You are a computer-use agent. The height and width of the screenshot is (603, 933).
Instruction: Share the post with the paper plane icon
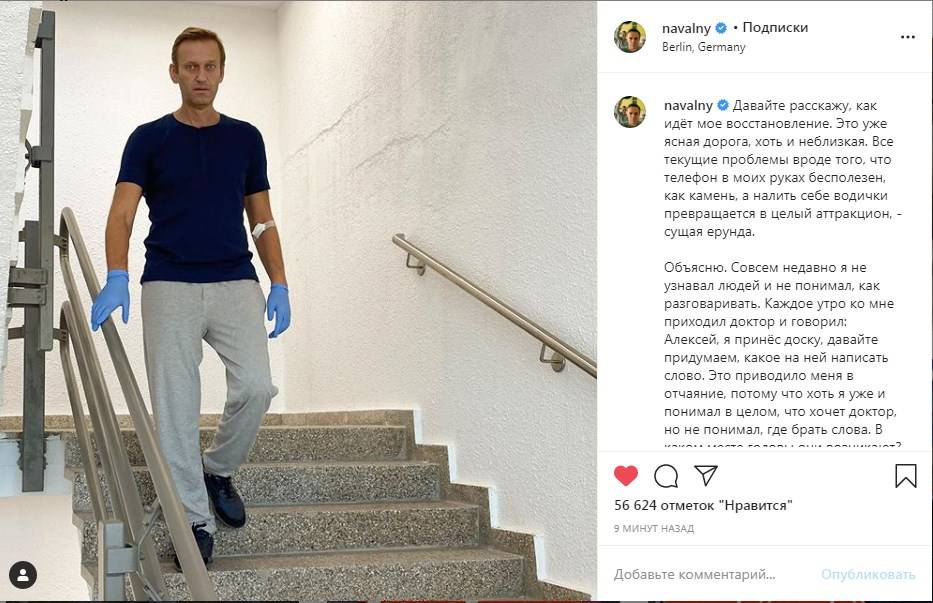(x=706, y=475)
